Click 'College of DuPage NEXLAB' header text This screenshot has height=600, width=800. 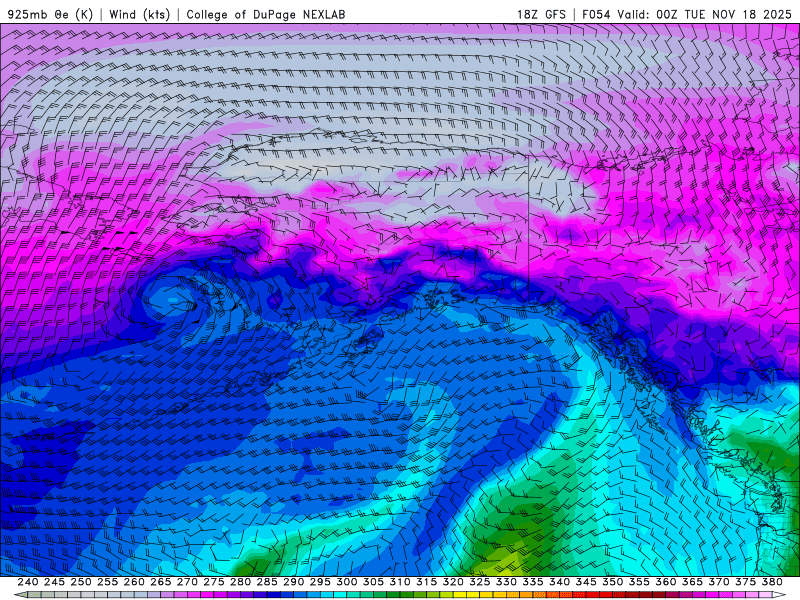click(266, 14)
